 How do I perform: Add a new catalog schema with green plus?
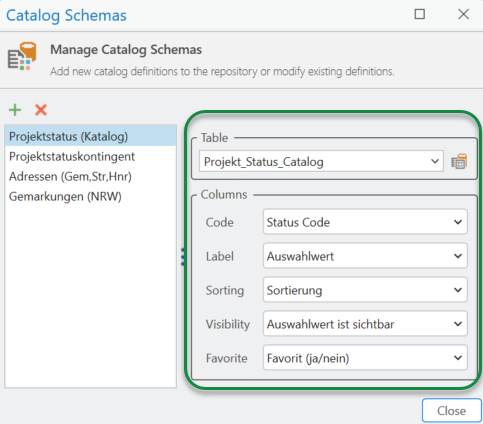(x=15, y=110)
